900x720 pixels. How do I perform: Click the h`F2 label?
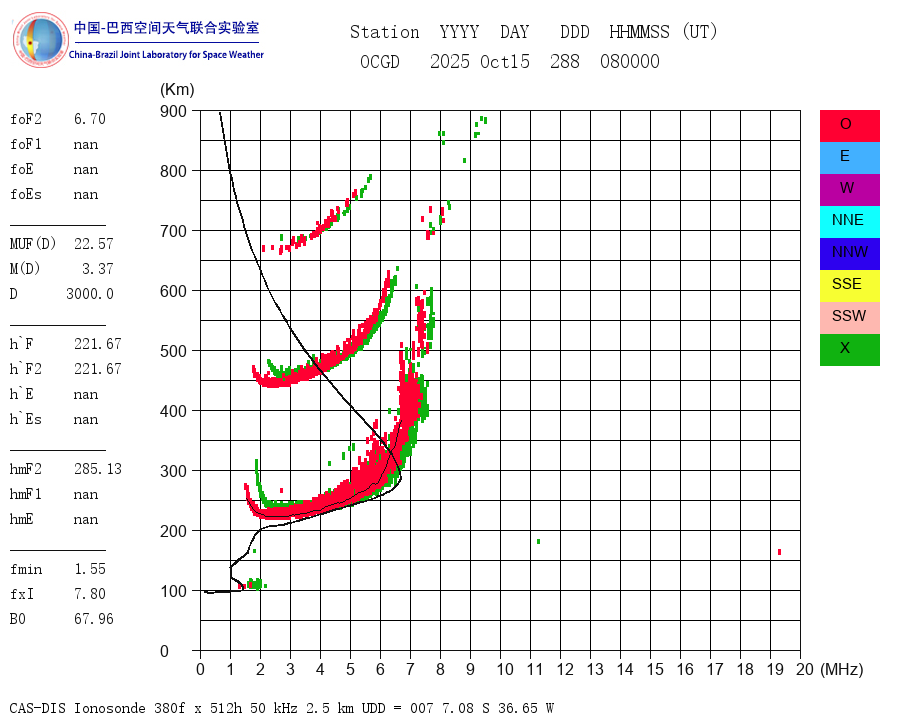point(25,369)
